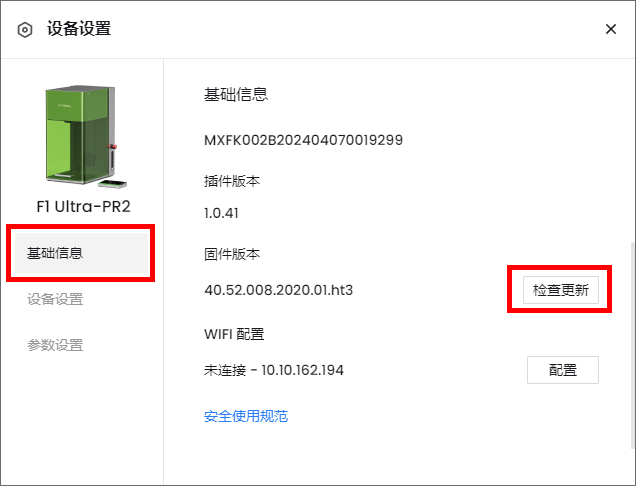The height and width of the screenshot is (486, 636).
Task: Click the 检查更新 button
Action: [x=561, y=290]
